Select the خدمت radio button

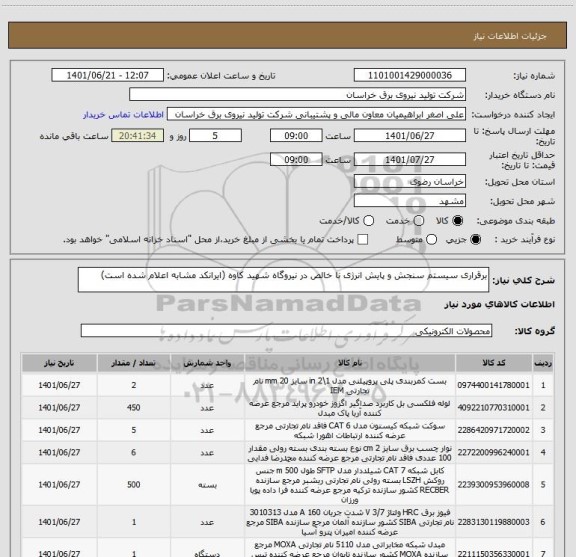[x=418, y=221]
